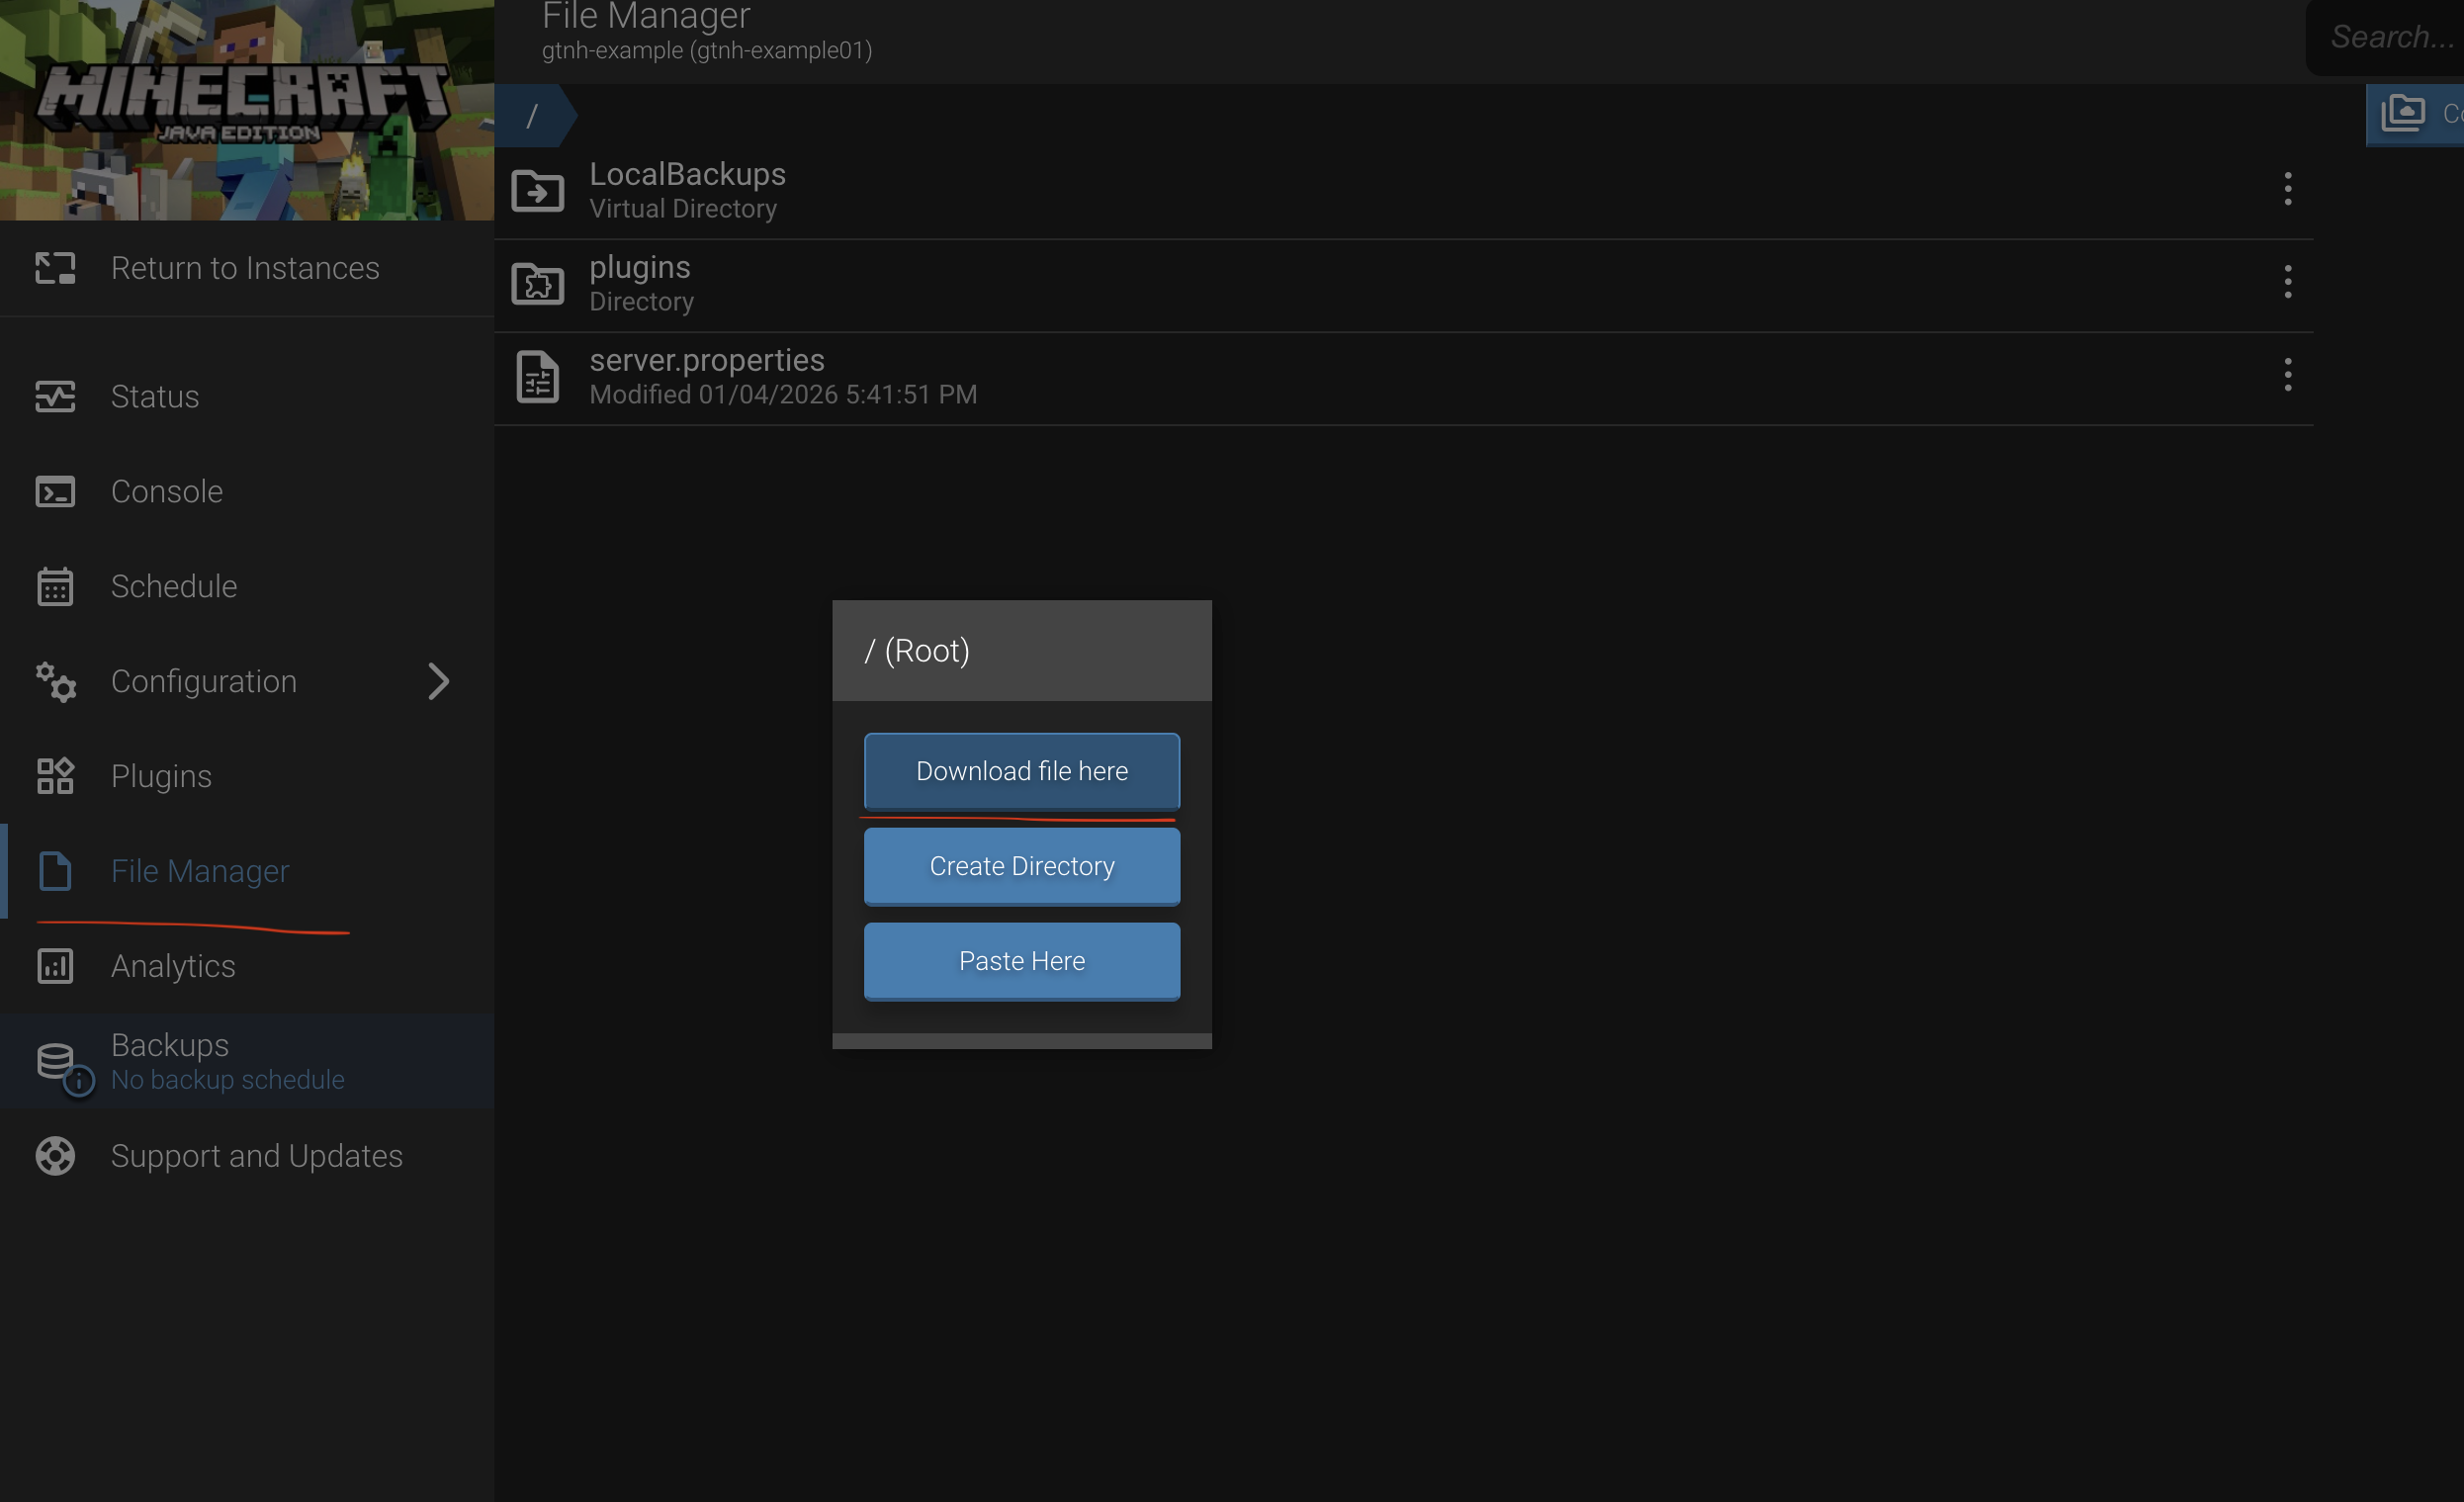
Task: Expand the Configuration submenu chevron
Action: (x=438, y=681)
